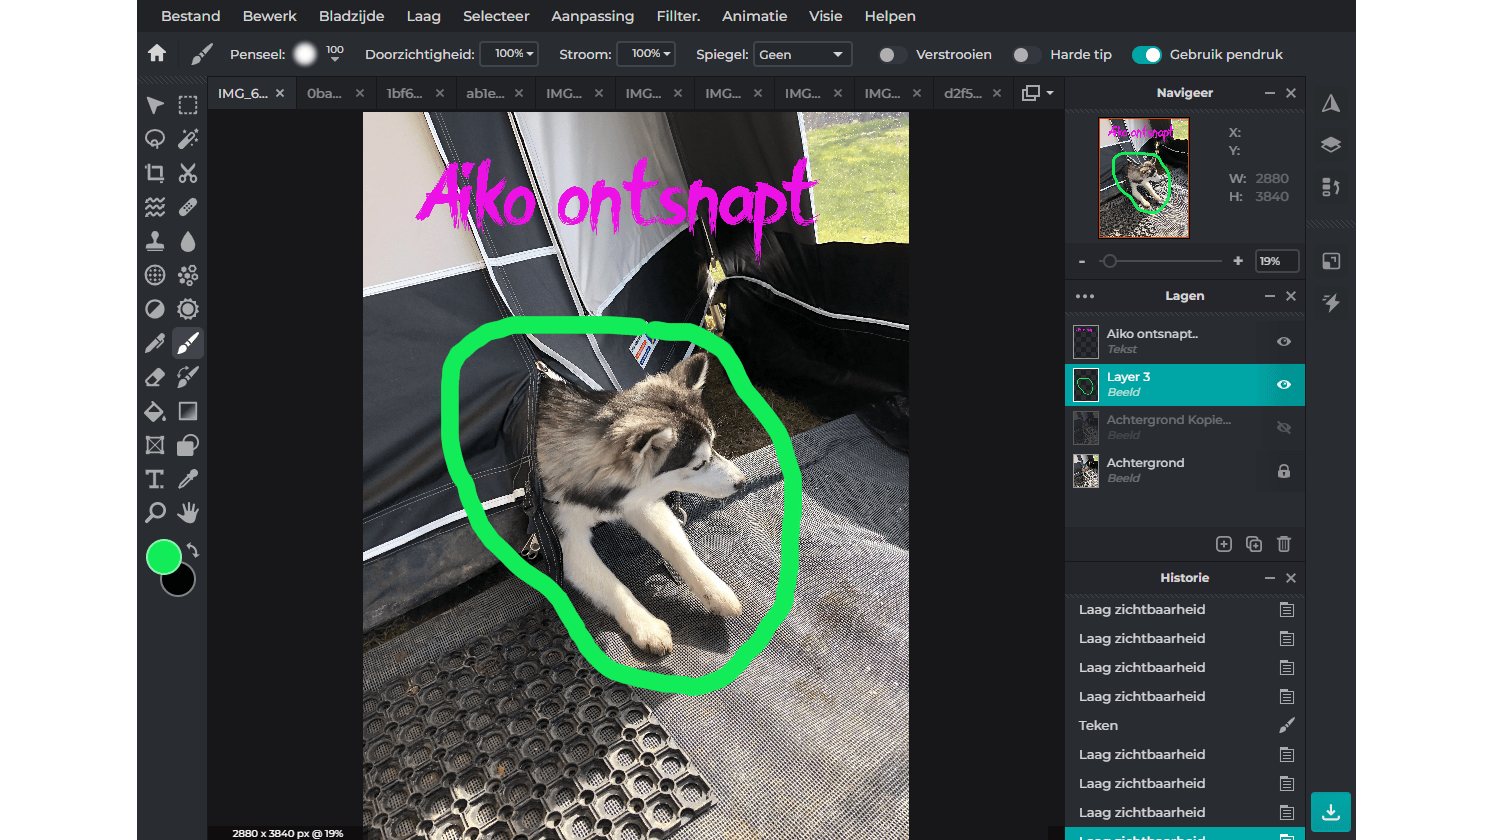This screenshot has width=1493, height=840.
Task: Select the Hand pan tool
Action: 188,513
